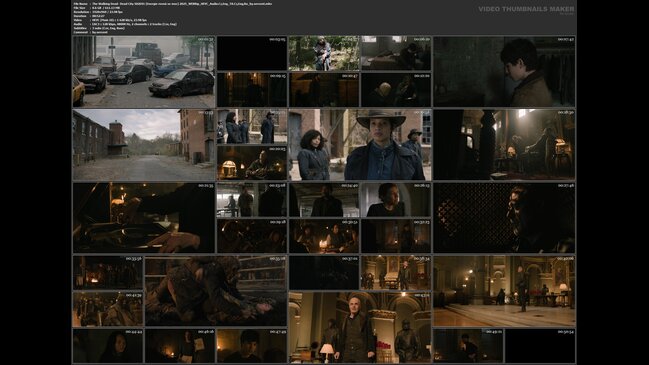Open the last black frame in bottom-right corner

click(x=540, y=346)
